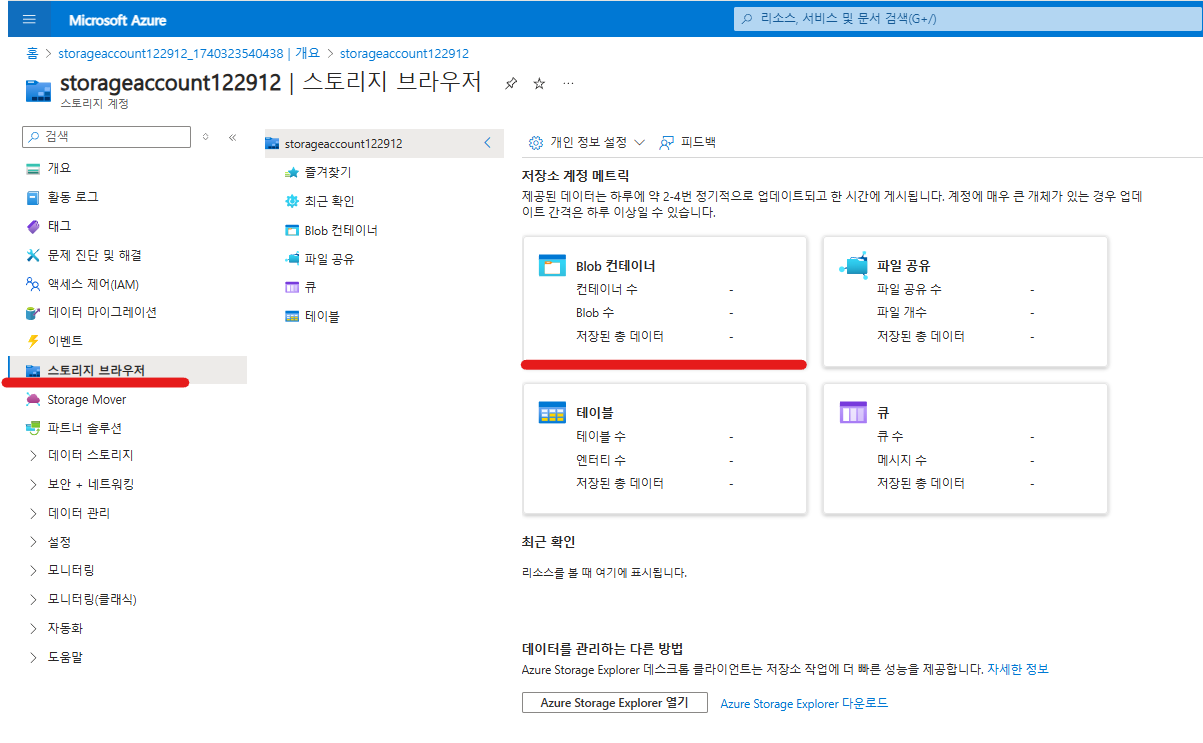Screen dimensions: 1203x743
Task: Click the Blob 컨테이너 card icon
Action: (x=552, y=265)
